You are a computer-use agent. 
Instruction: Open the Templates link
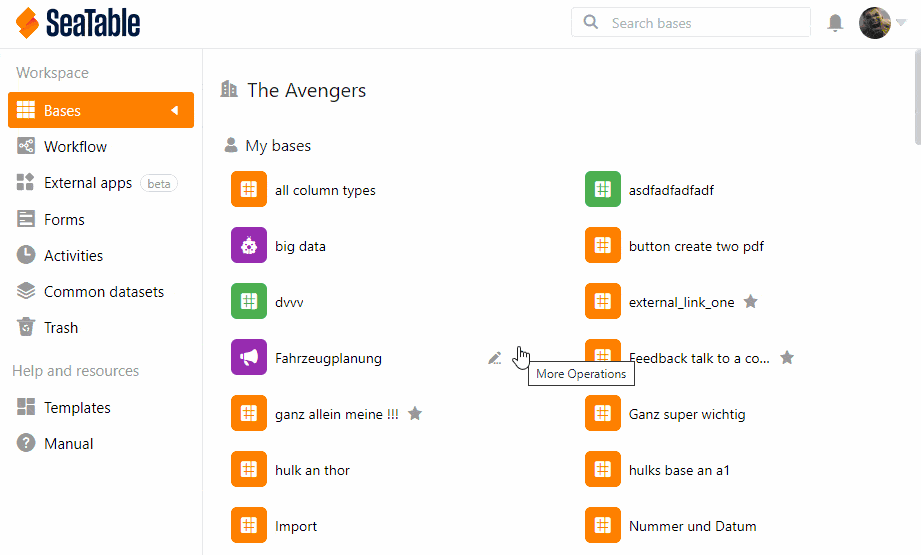(x=77, y=408)
